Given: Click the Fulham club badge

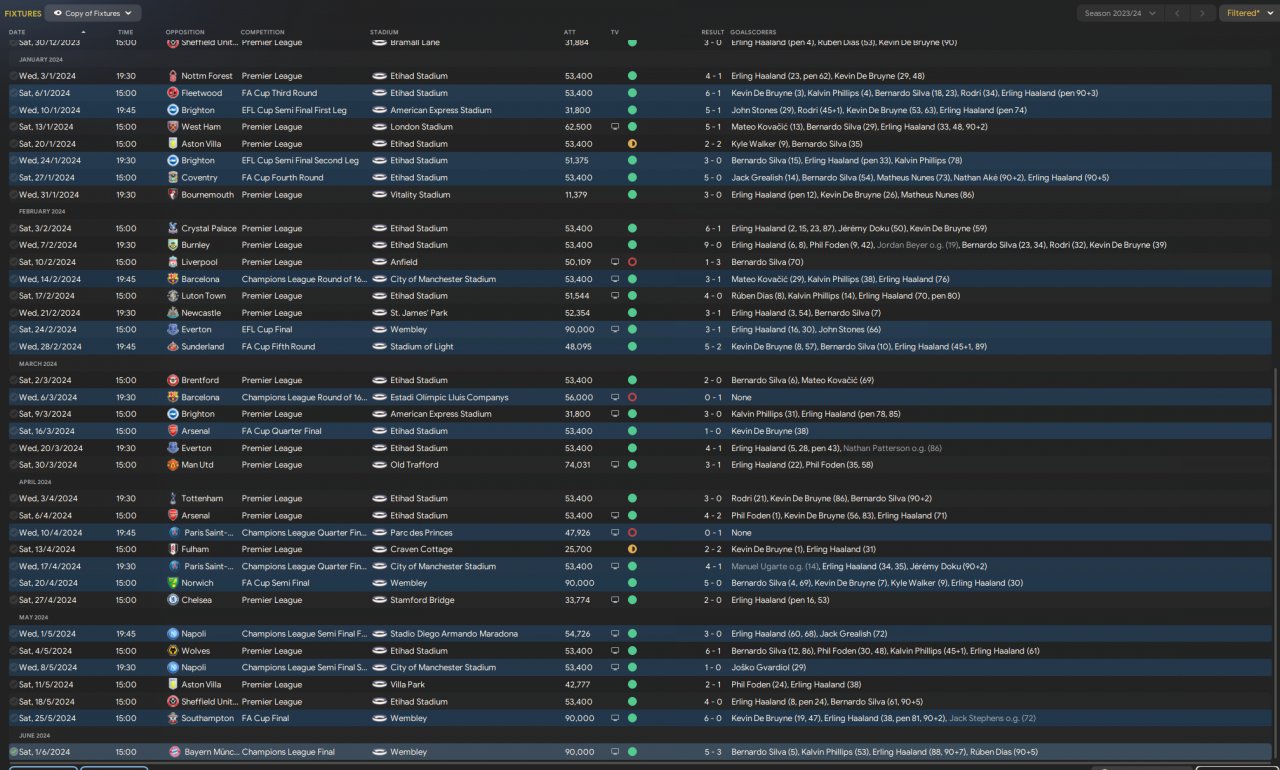Looking at the screenshot, I should (173, 549).
